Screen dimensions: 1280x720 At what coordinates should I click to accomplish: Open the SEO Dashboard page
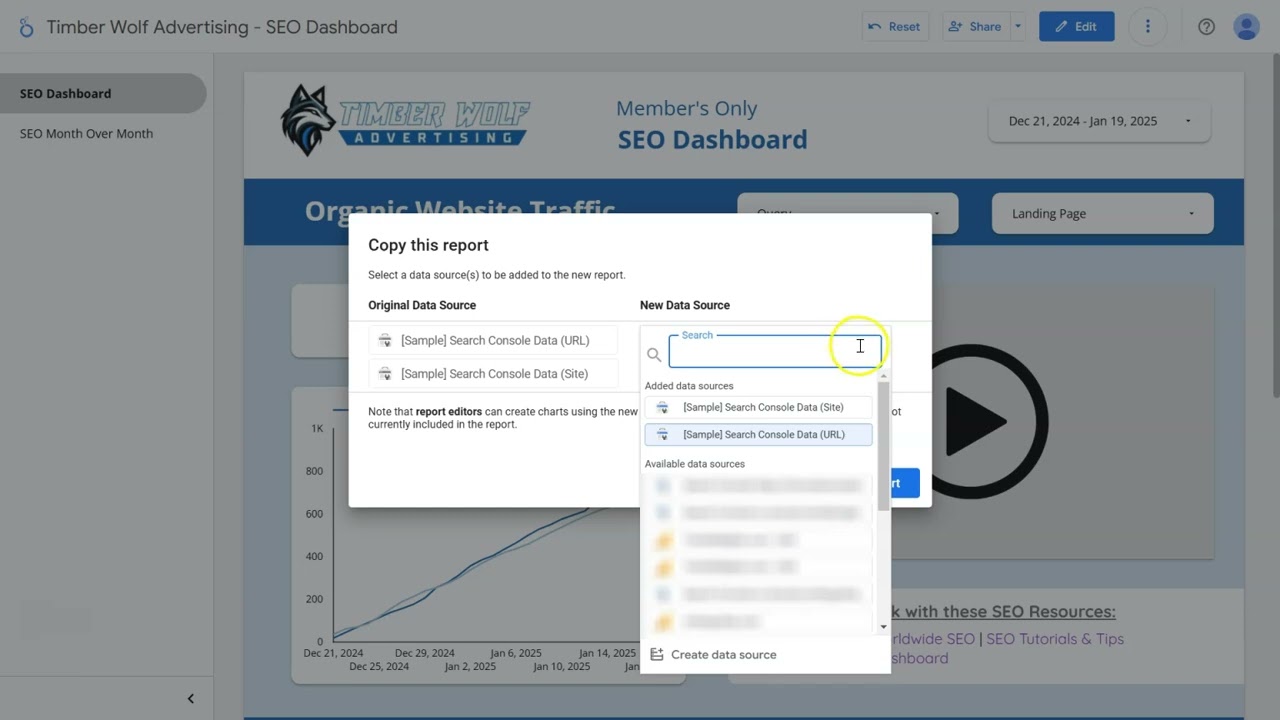click(x=103, y=93)
